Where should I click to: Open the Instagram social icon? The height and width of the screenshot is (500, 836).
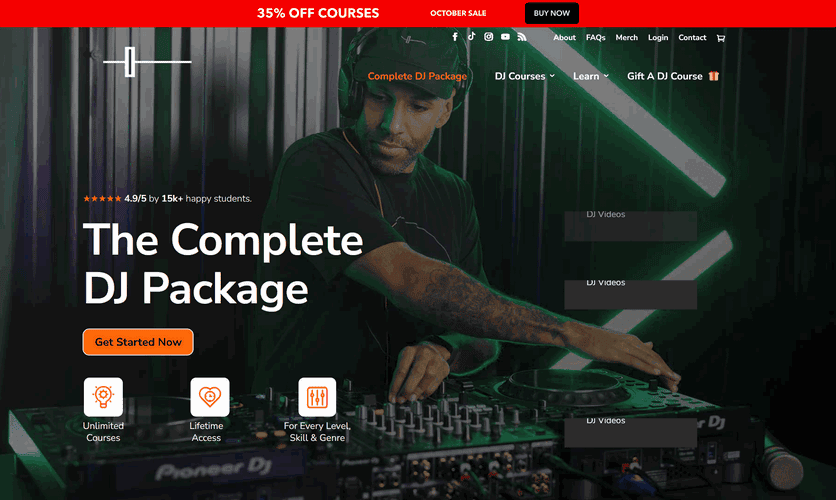(488, 37)
